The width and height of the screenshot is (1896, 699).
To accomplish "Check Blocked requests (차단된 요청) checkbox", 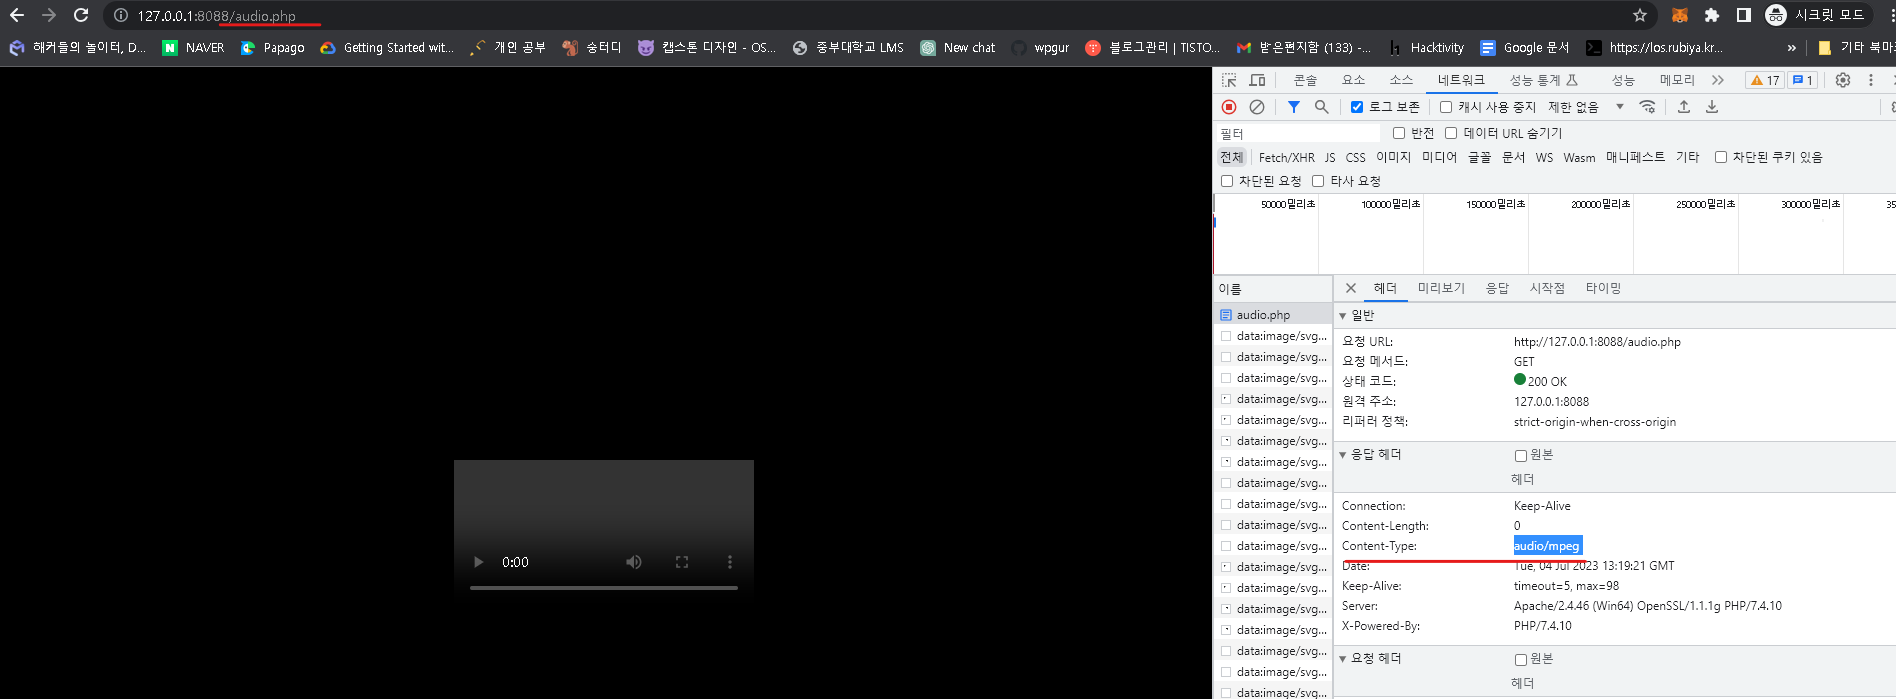I will (x=1227, y=181).
